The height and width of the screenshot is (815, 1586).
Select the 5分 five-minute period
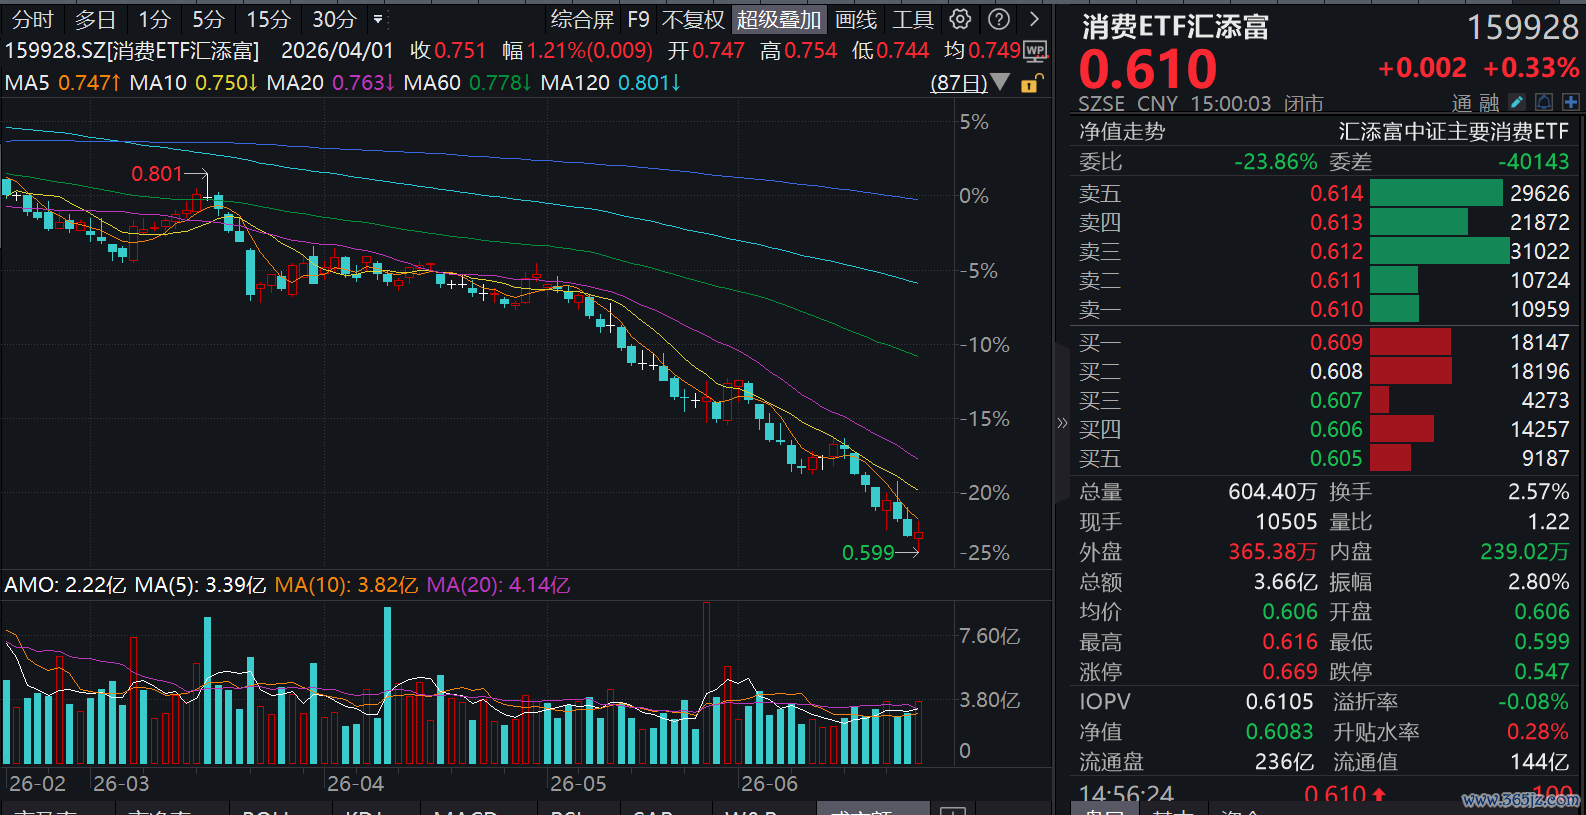pyautogui.click(x=208, y=19)
